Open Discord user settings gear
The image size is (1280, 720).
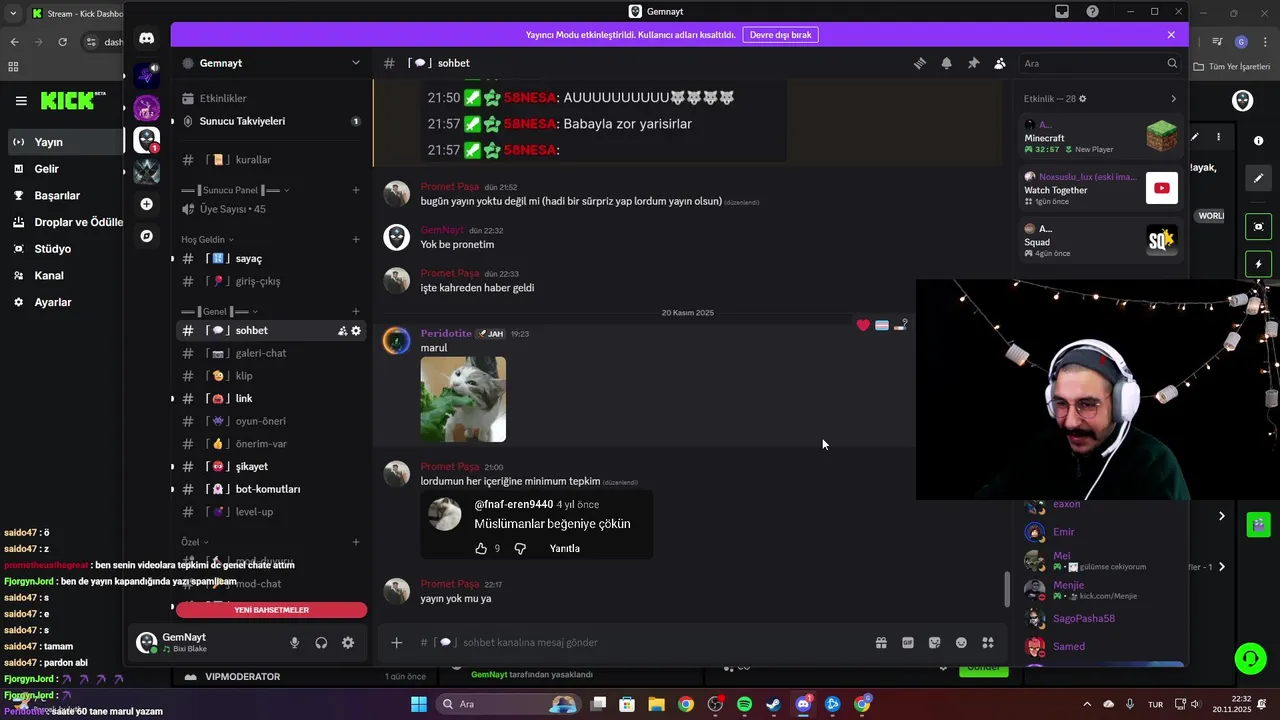(x=348, y=643)
